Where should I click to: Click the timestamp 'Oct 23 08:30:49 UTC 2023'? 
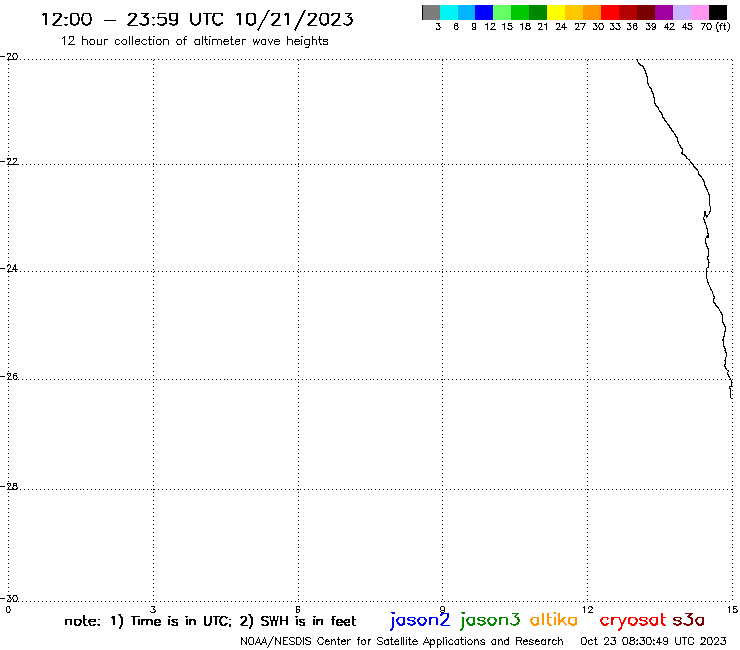(x=653, y=641)
